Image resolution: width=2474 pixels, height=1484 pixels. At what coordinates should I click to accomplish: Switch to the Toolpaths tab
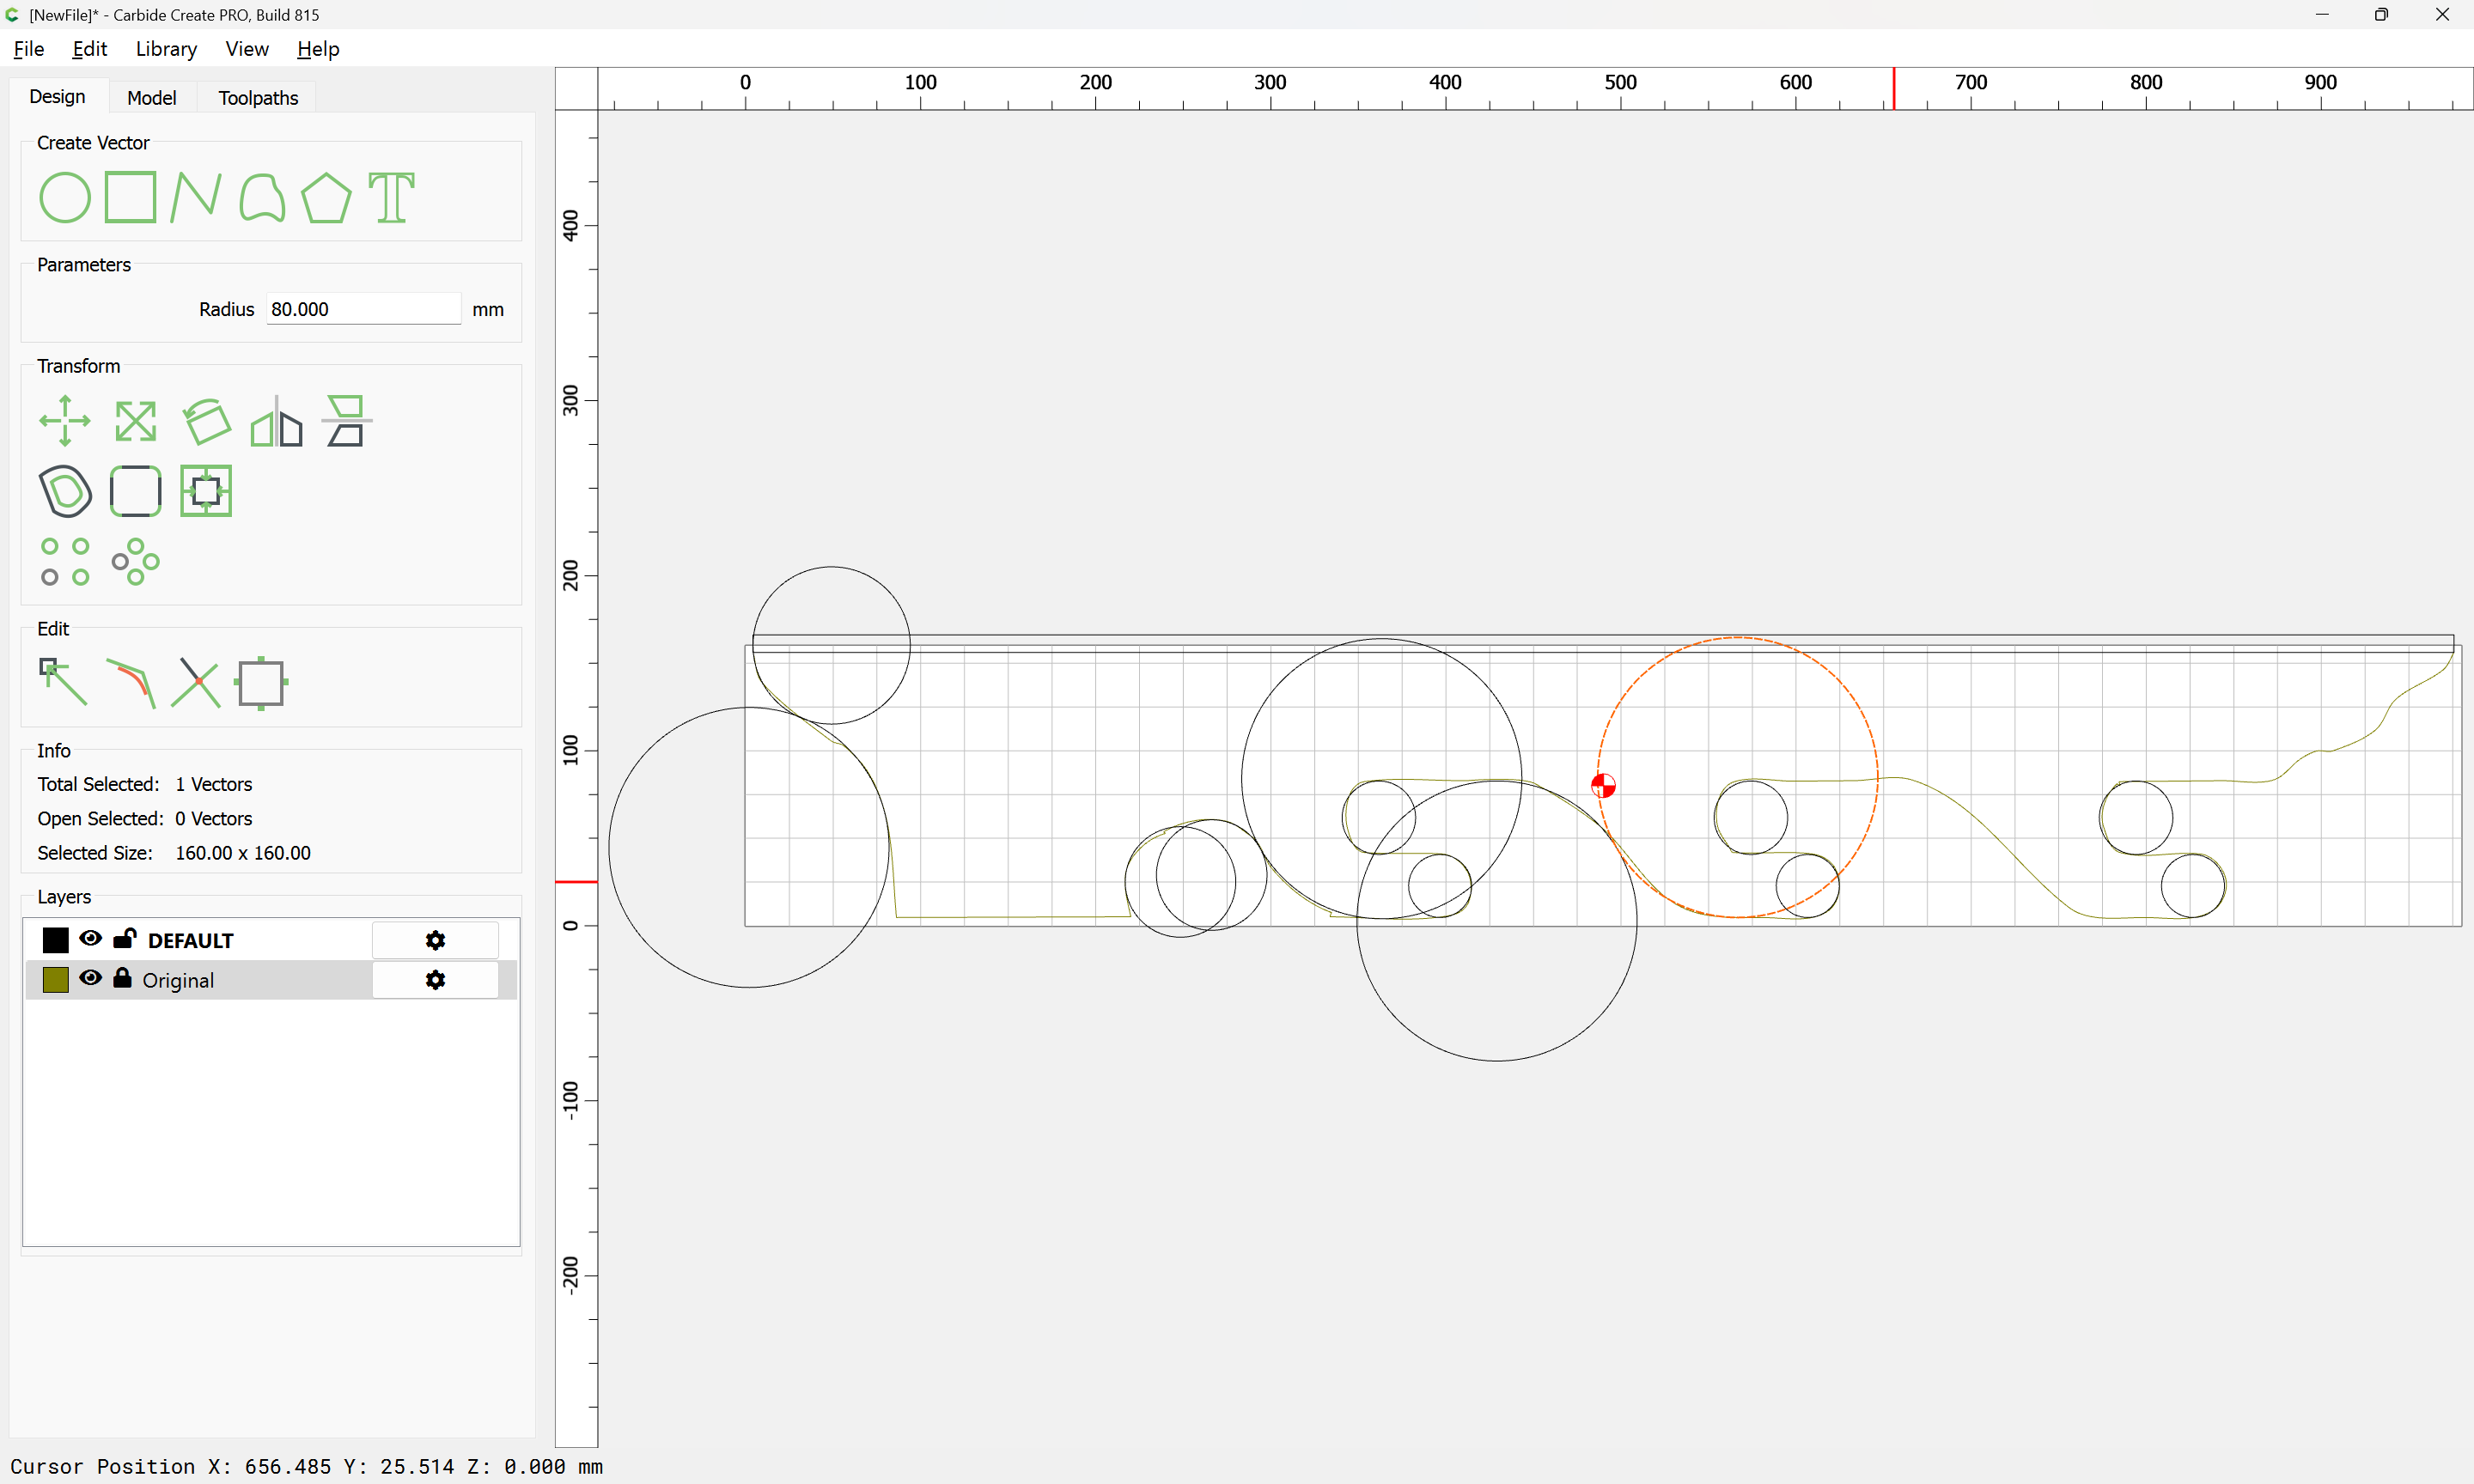tap(258, 97)
